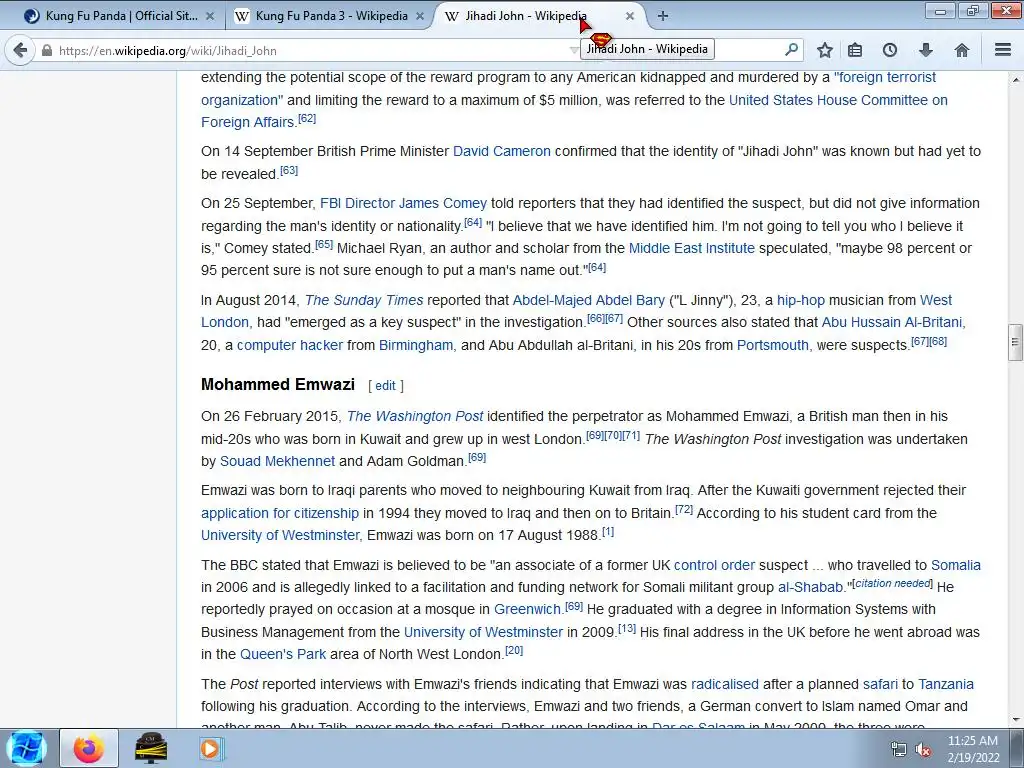Go to home page icon
Image resolution: width=1024 pixels, height=768 pixels.
click(961, 50)
